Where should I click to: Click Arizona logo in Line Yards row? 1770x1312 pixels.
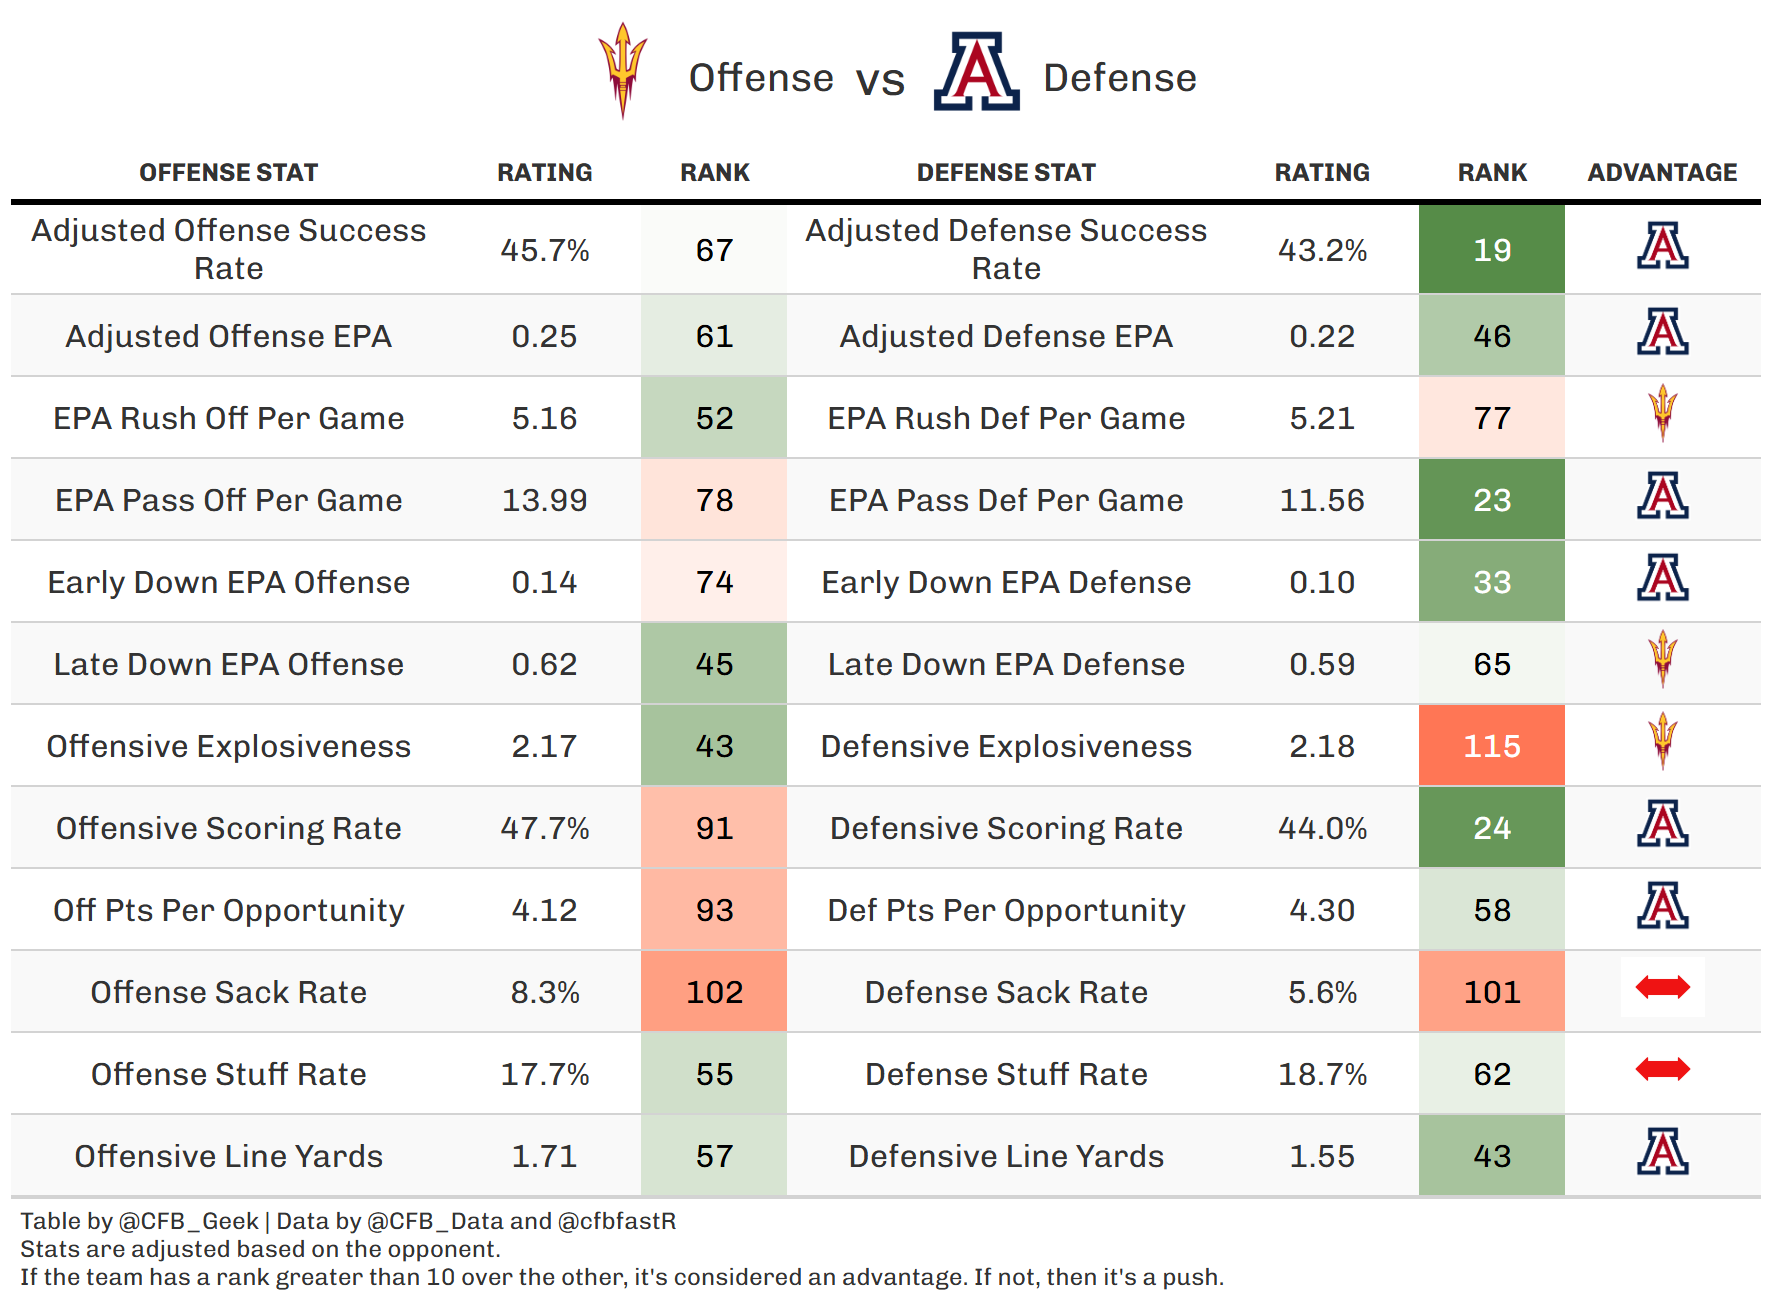pyautogui.click(x=1662, y=1152)
